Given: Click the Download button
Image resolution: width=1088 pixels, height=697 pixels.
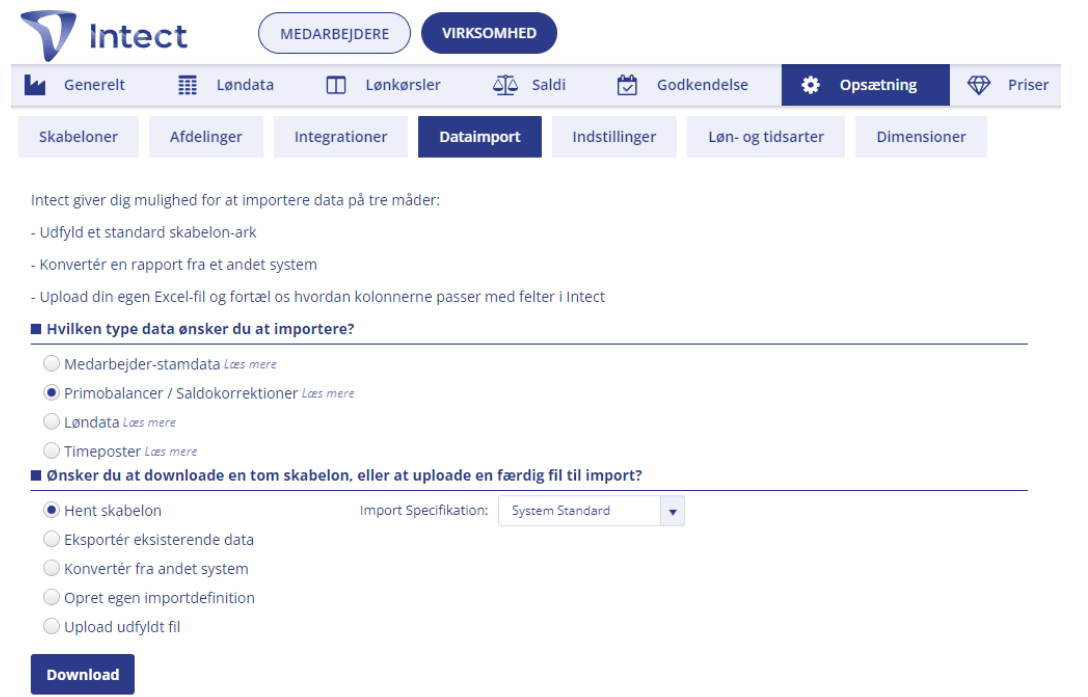Looking at the screenshot, I should 83,674.
